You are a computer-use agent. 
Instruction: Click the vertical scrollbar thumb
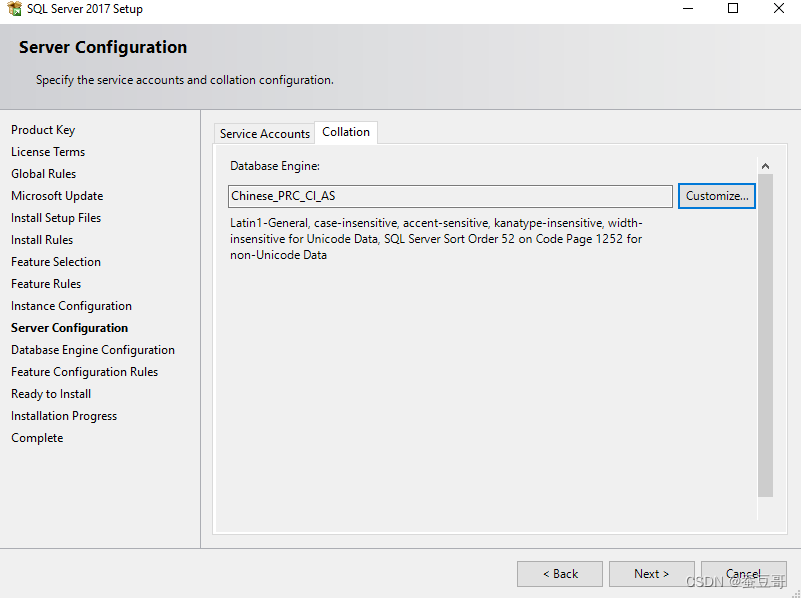point(765,335)
